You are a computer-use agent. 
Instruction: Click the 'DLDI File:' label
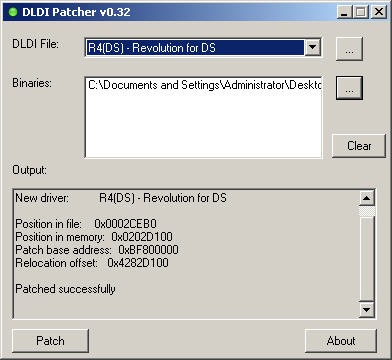tap(35, 44)
